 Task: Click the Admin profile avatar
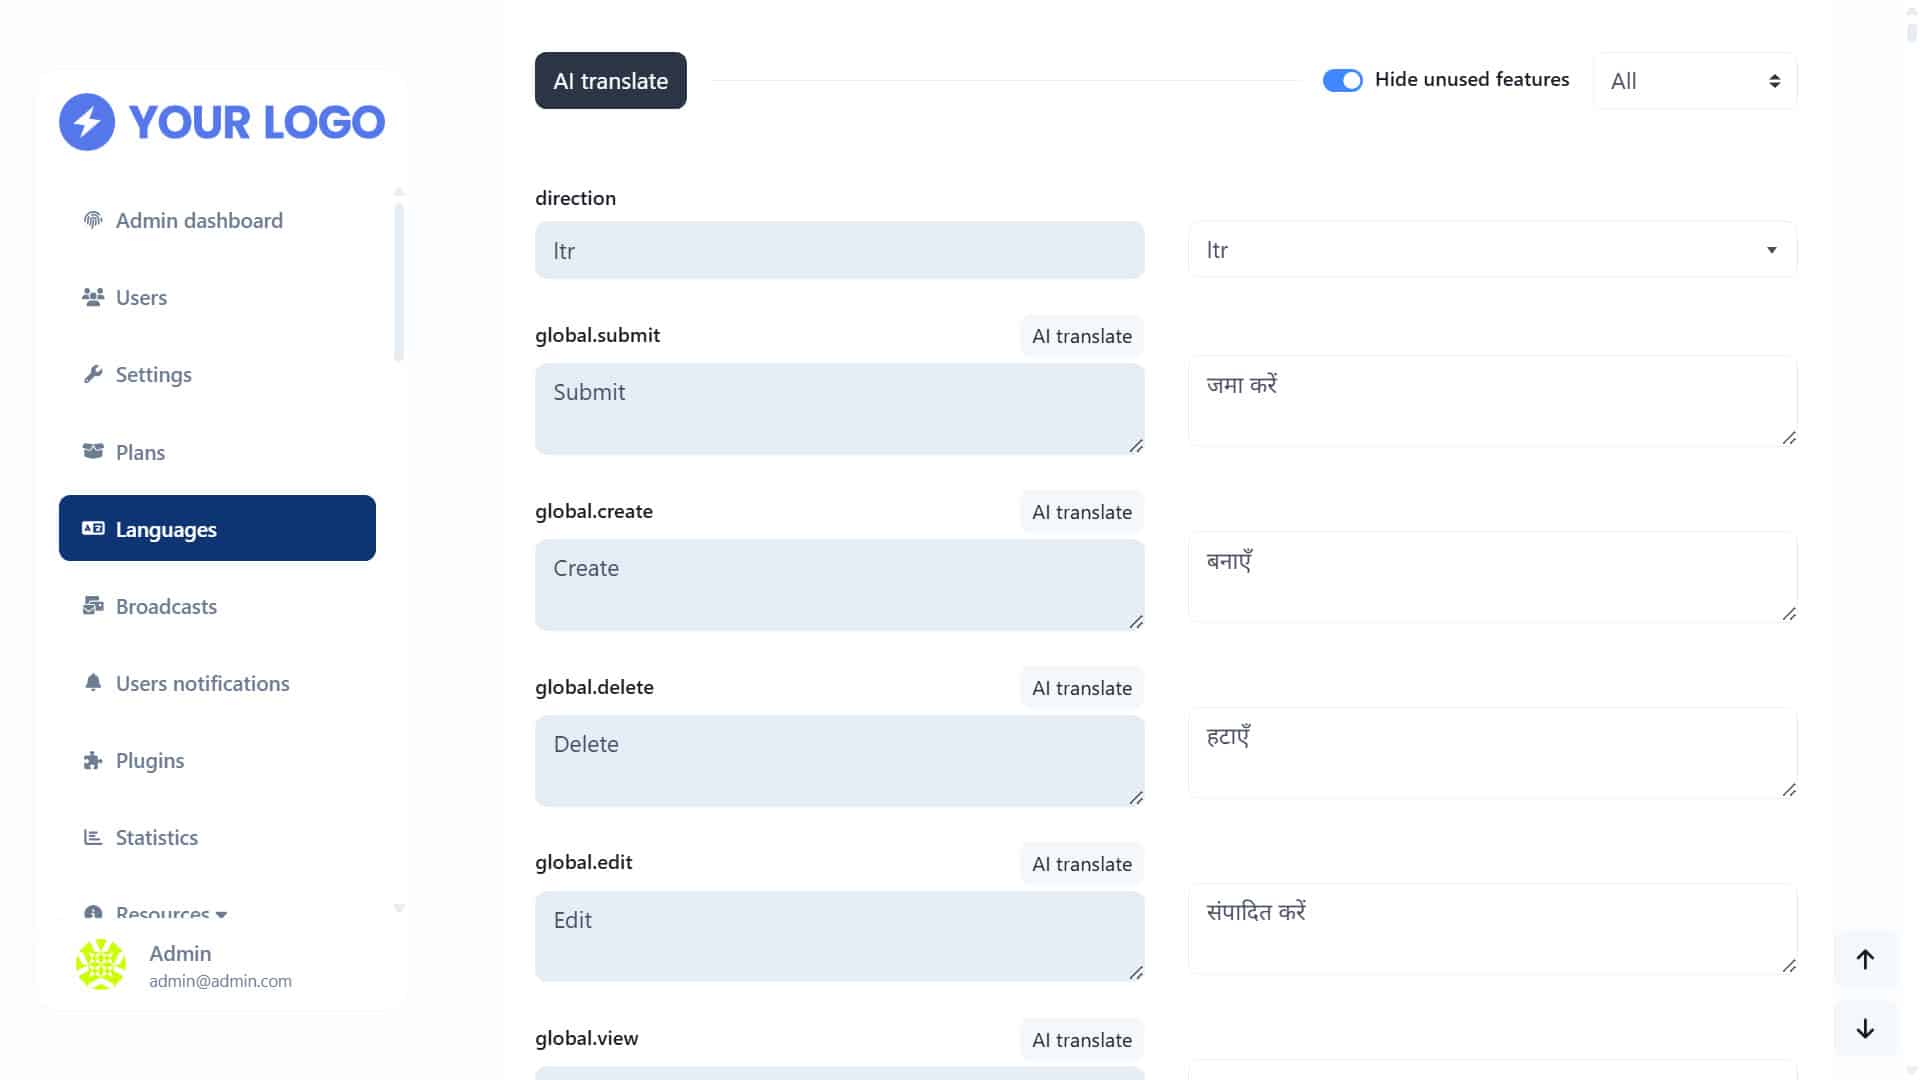(101, 965)
